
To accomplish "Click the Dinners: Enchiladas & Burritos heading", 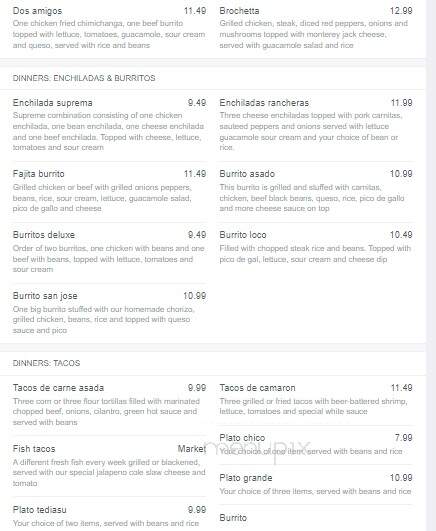I will 84,78.
